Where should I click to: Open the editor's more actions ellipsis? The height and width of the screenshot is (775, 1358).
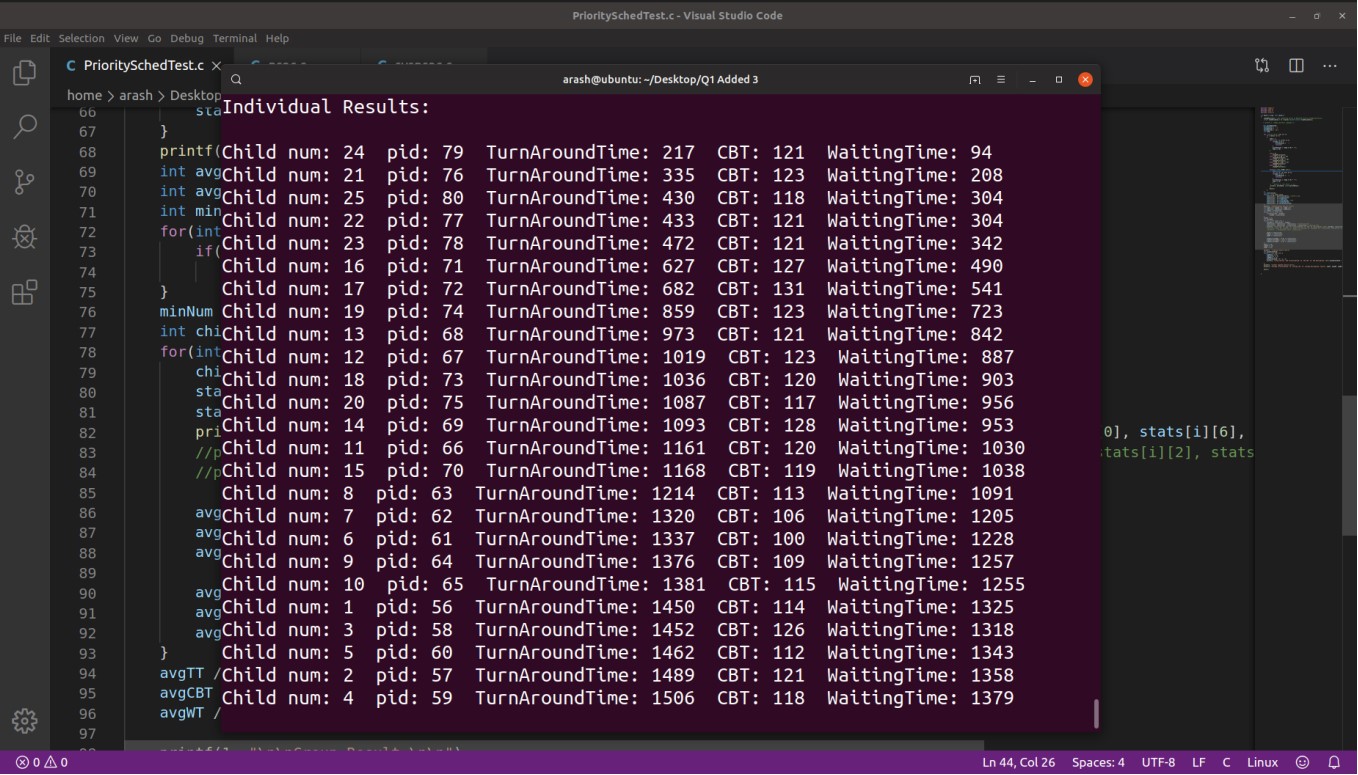(x=1329, y=65)
